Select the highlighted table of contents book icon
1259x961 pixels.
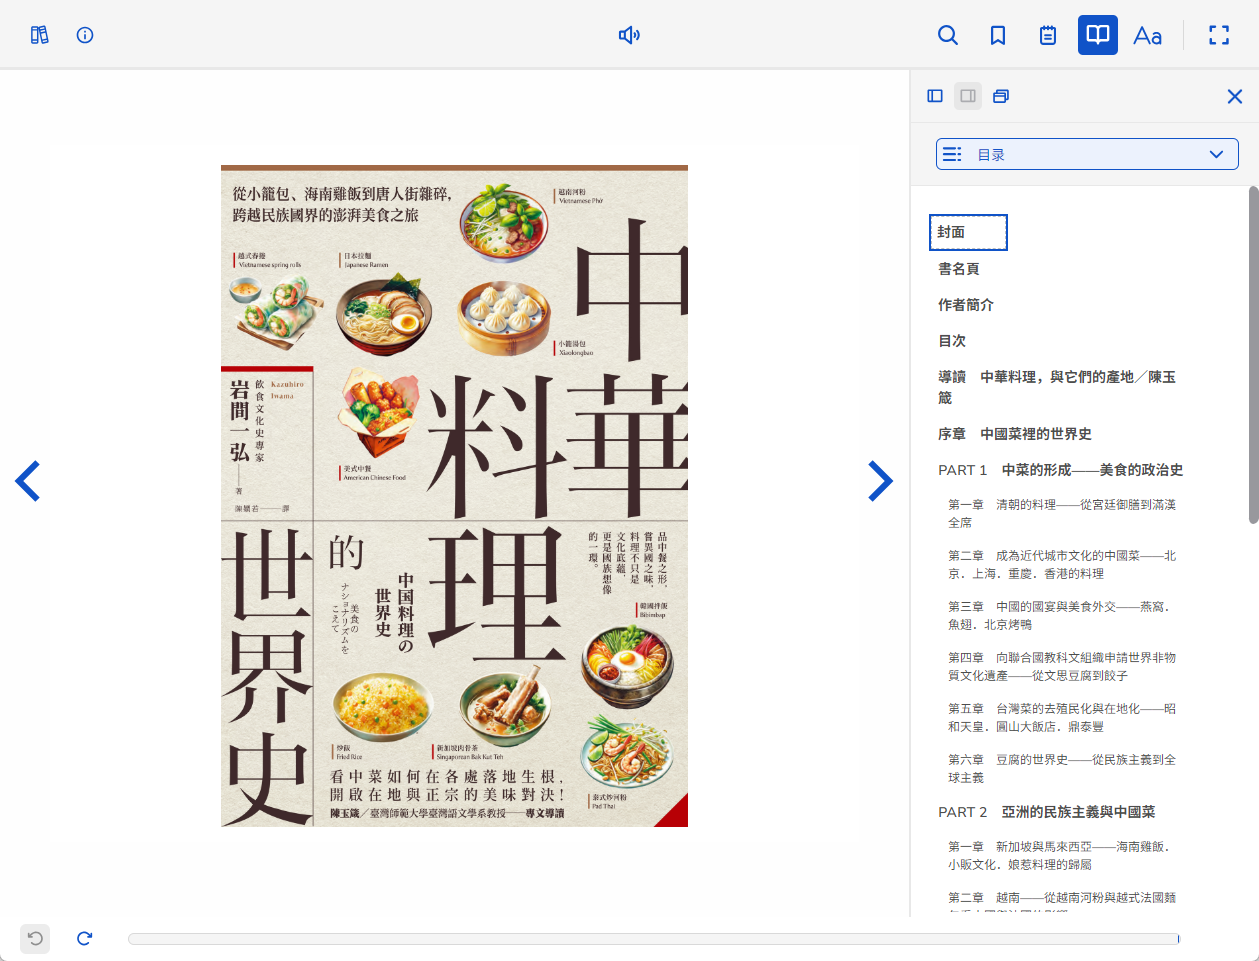pos(1097,35)
